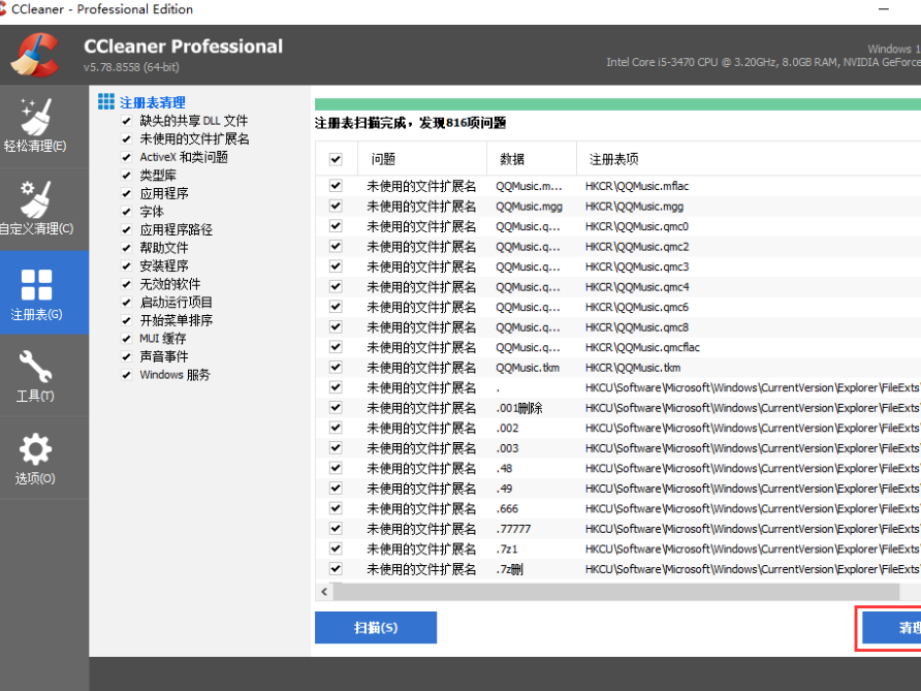The height and width of the screenshot is (691, 921).
Task: Click version text v5.78.8558 (64-bit)
Action: [x=132, y=67]
